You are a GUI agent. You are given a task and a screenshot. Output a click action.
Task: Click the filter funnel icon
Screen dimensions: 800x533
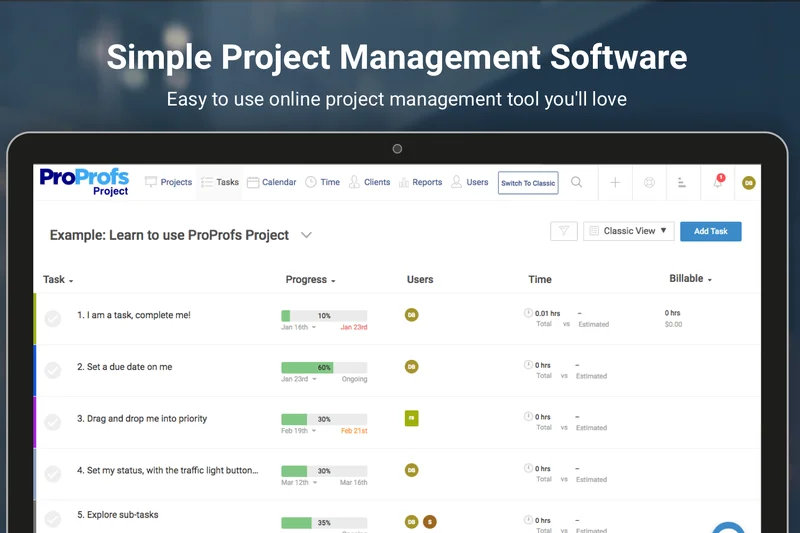tap(564, 231)
